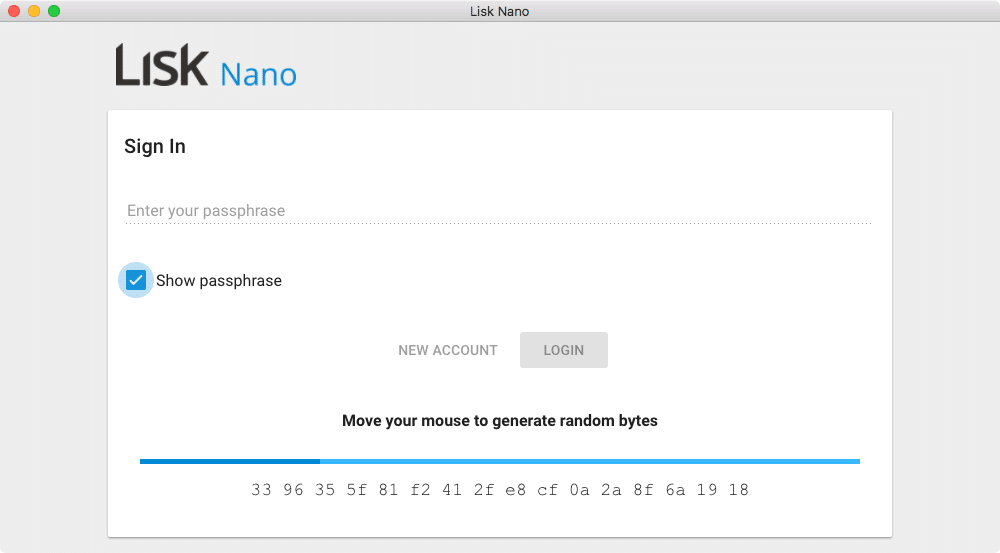The width and height of the screenshot is (1000, 553).
Task: Click the Move your mouse instruction text
Action: (500, 421)
